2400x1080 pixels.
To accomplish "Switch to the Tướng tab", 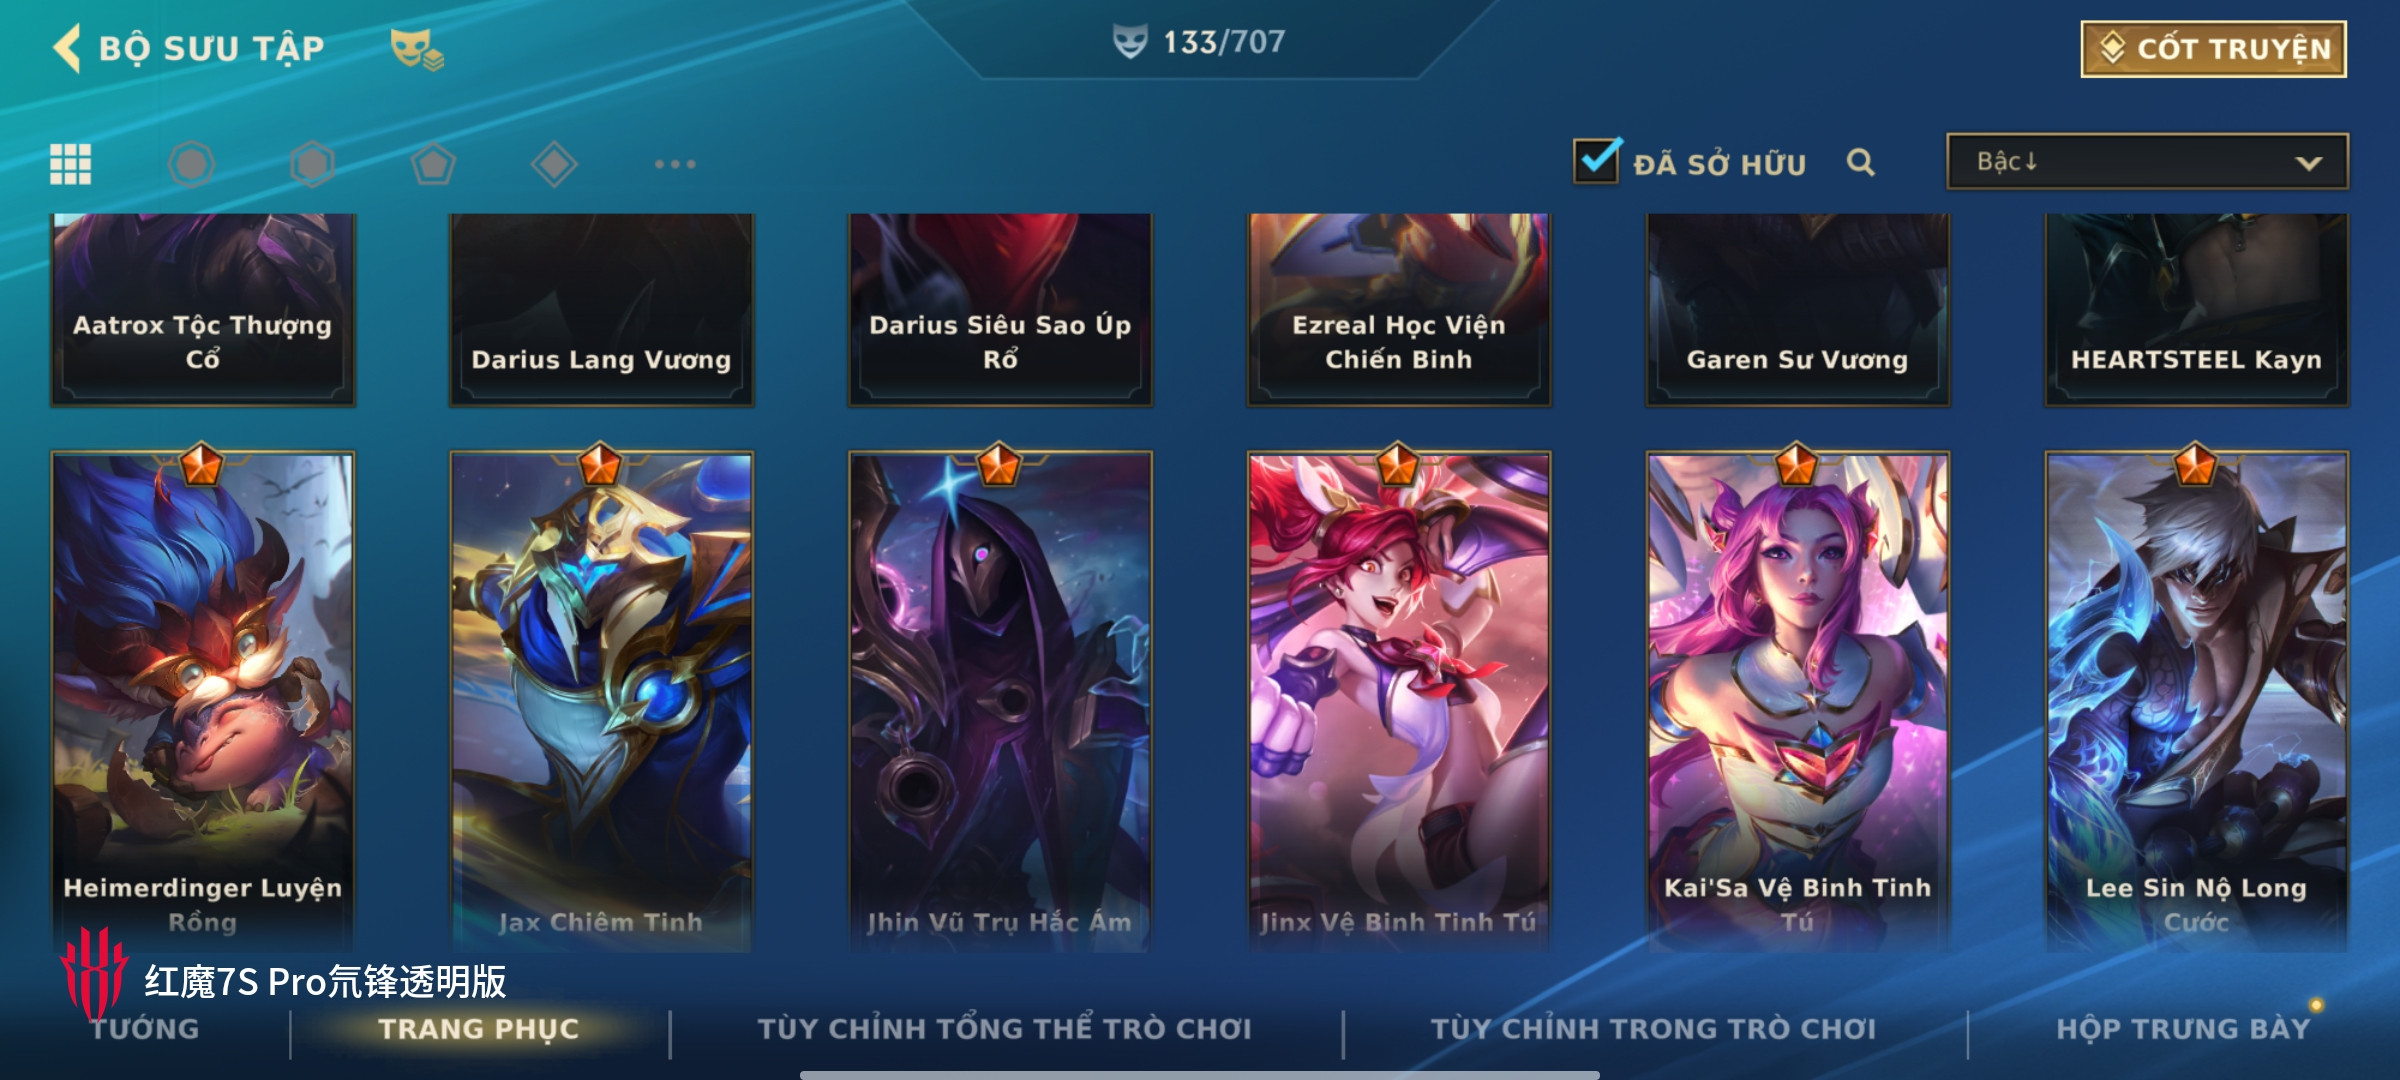I will 145,1029.
